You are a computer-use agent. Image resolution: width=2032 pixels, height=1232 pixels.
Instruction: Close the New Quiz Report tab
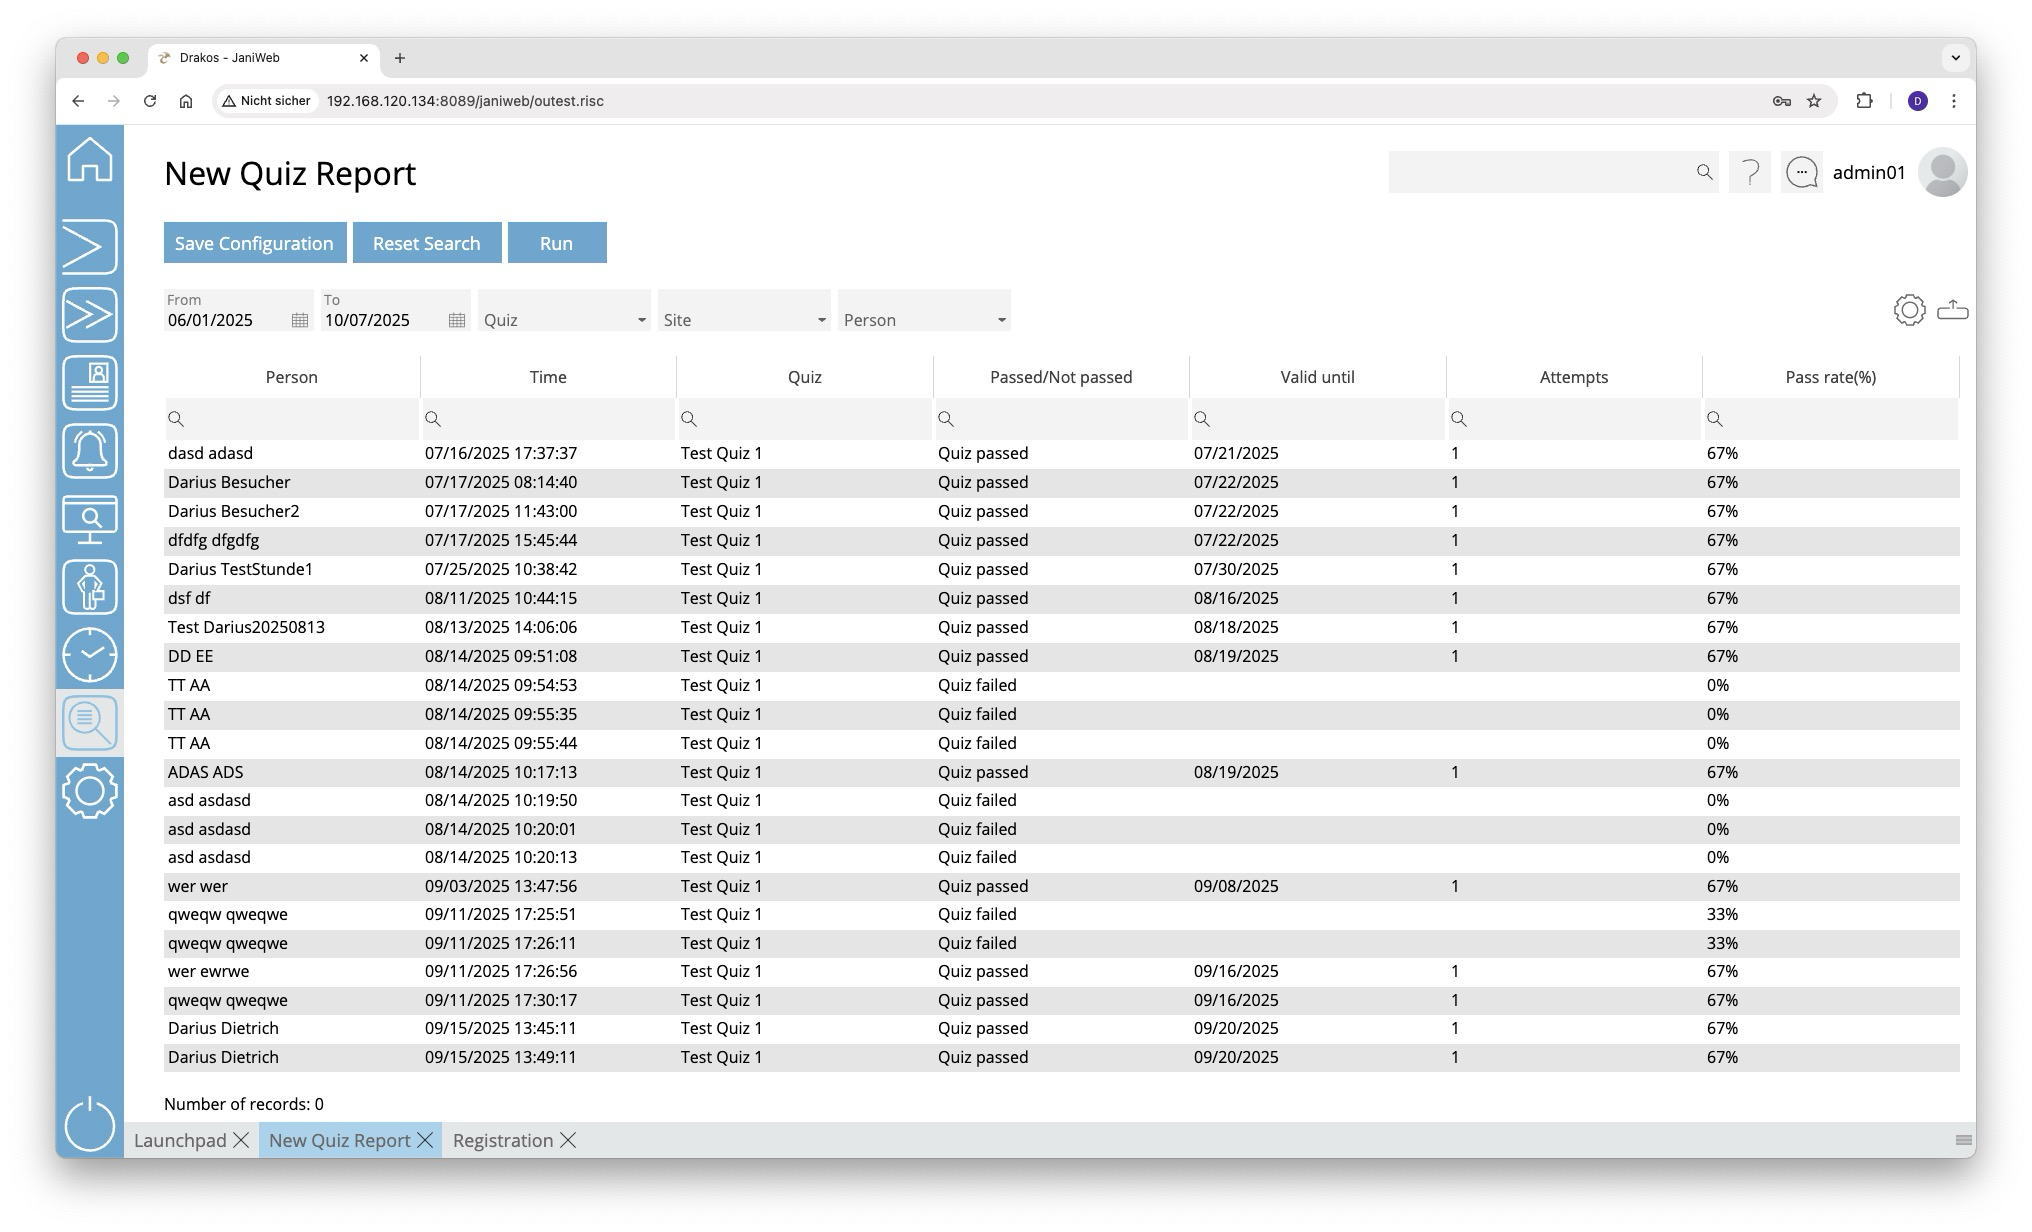[x=426, y=1140]
